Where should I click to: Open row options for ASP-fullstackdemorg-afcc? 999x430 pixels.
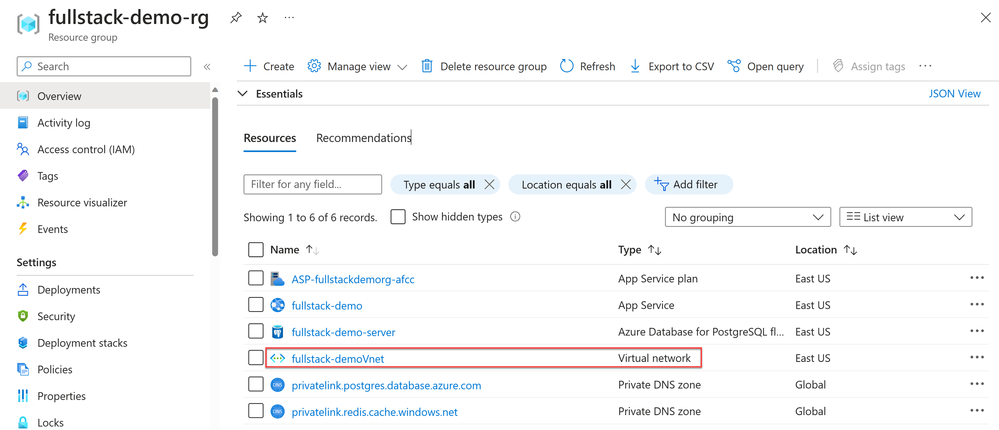[977, 278]
